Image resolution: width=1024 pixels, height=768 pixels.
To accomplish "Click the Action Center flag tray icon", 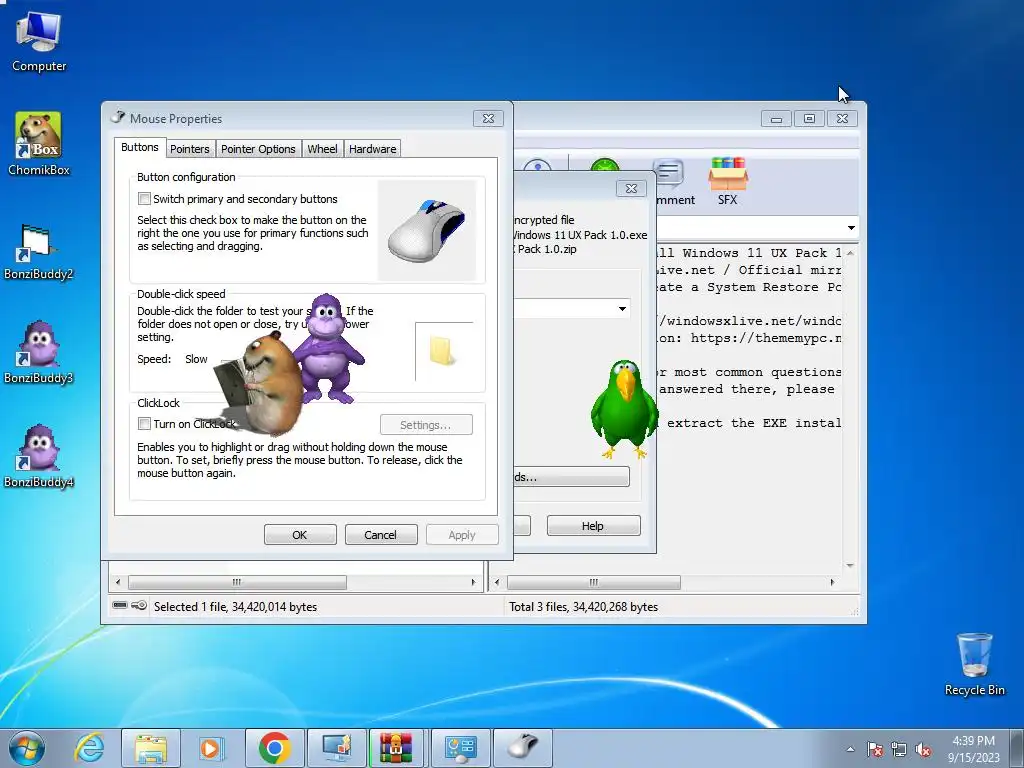I will (x=875, y=750).
